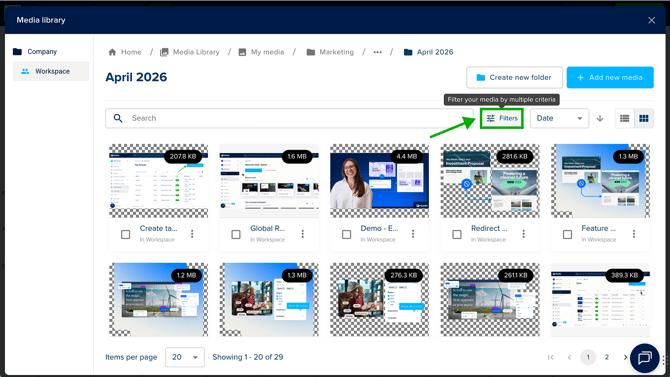Open the Filters panel

click(502, 118)
